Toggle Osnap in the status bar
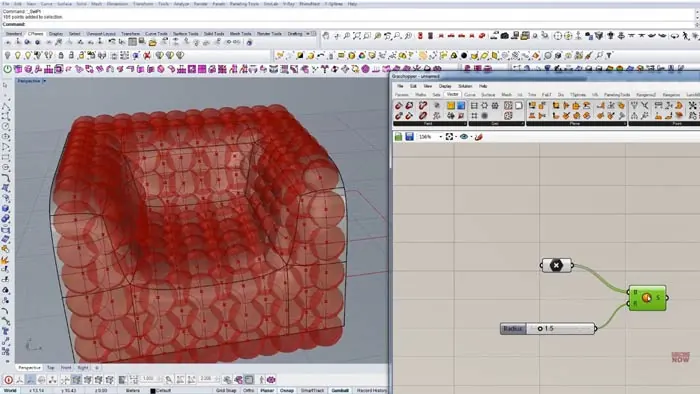 click(287, 390)
